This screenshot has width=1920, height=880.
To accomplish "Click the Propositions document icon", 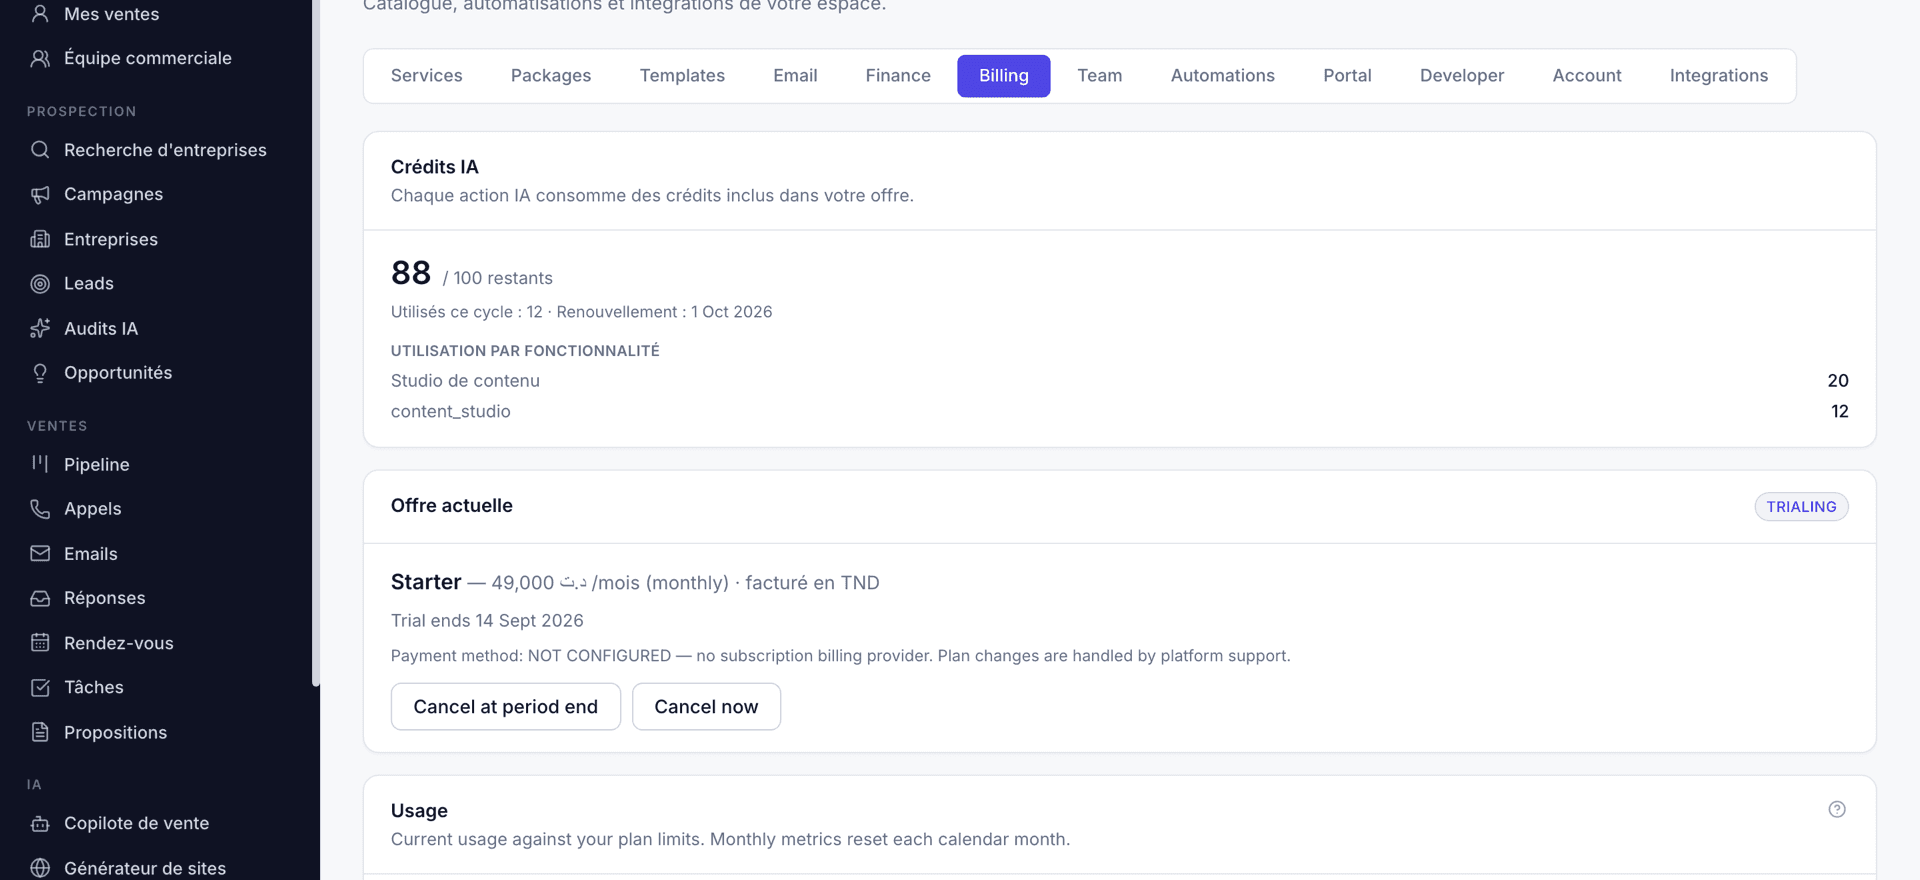I will [40, 732].
